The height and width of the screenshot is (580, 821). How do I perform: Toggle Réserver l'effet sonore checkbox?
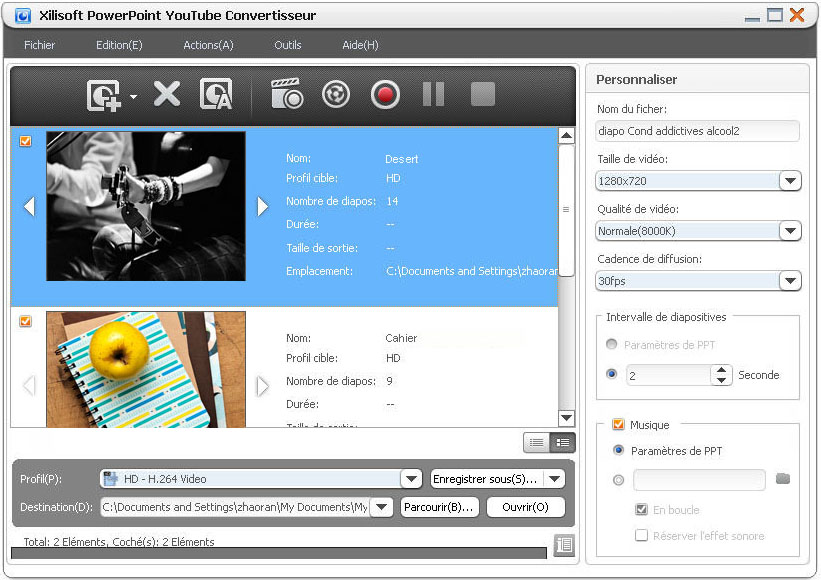pos(641,535)
